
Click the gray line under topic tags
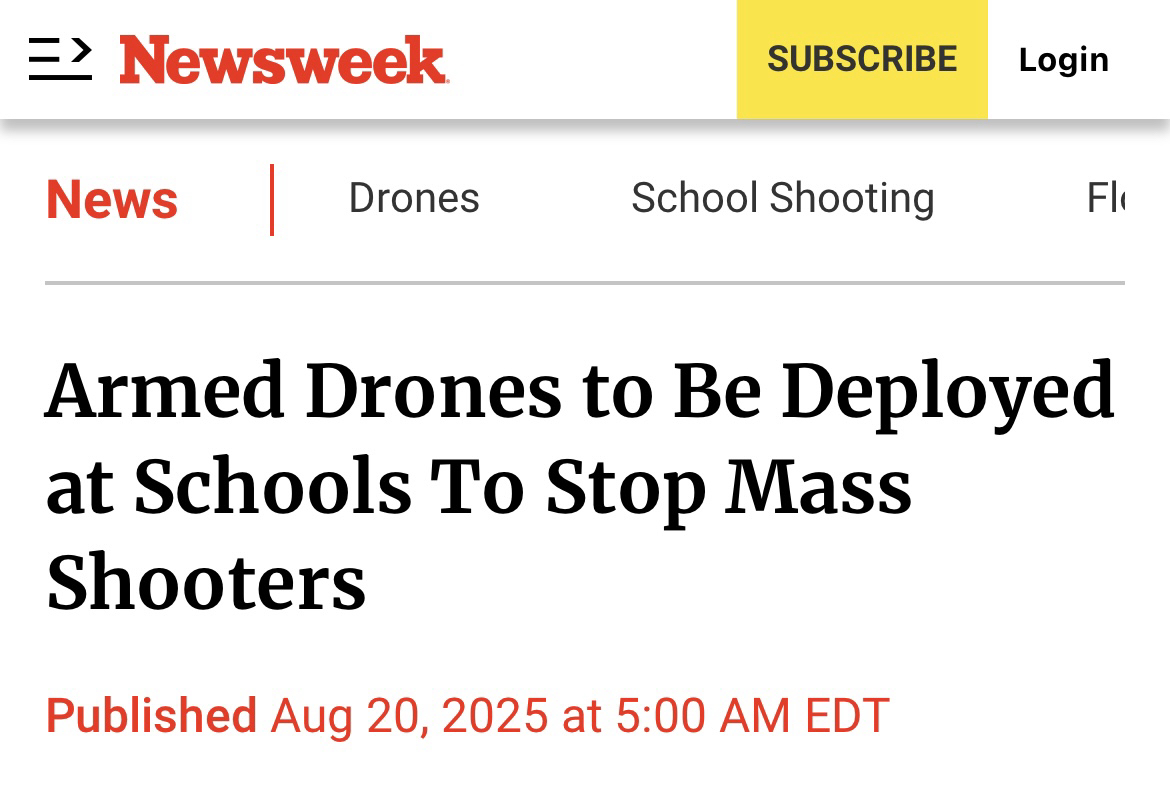pyautogui.click(x=585, y=283)
